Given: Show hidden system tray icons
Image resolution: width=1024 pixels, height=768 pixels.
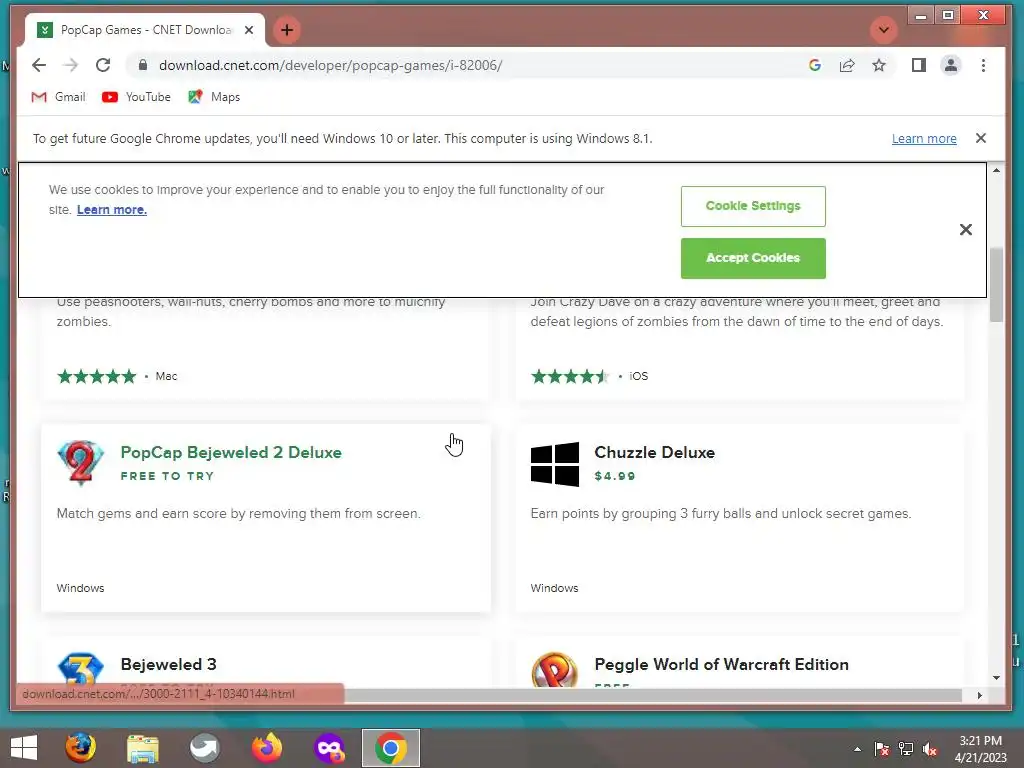Looking at the screenshot, I should tap(857, 749).
